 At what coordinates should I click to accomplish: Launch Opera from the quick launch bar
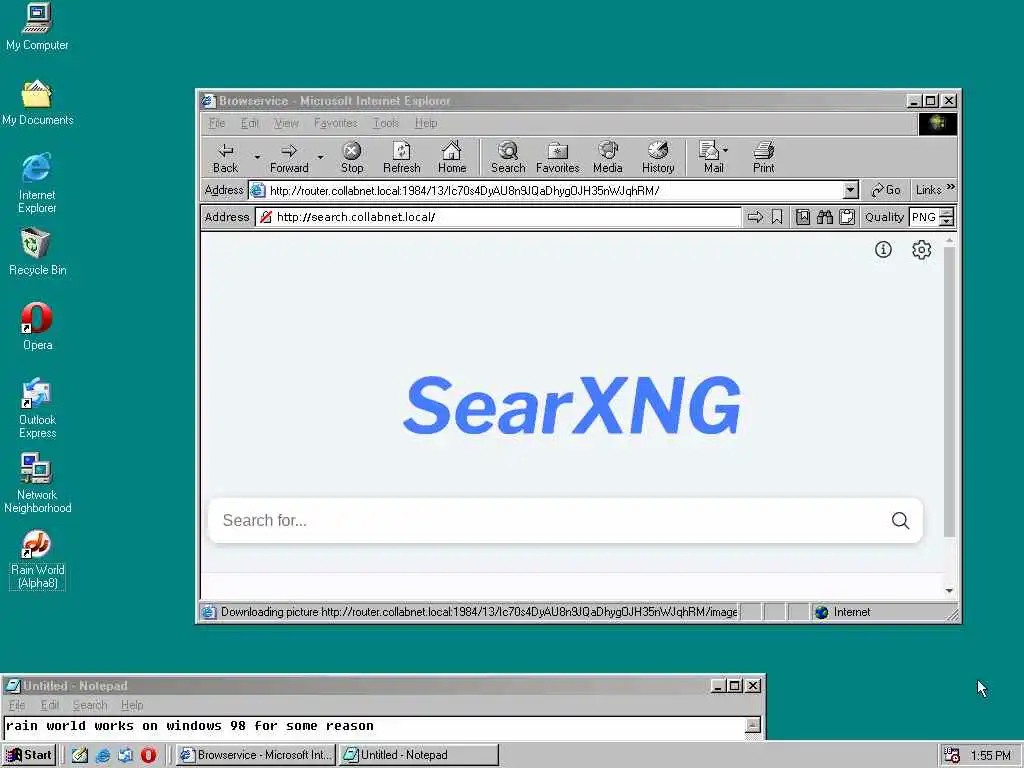[148, 755]
